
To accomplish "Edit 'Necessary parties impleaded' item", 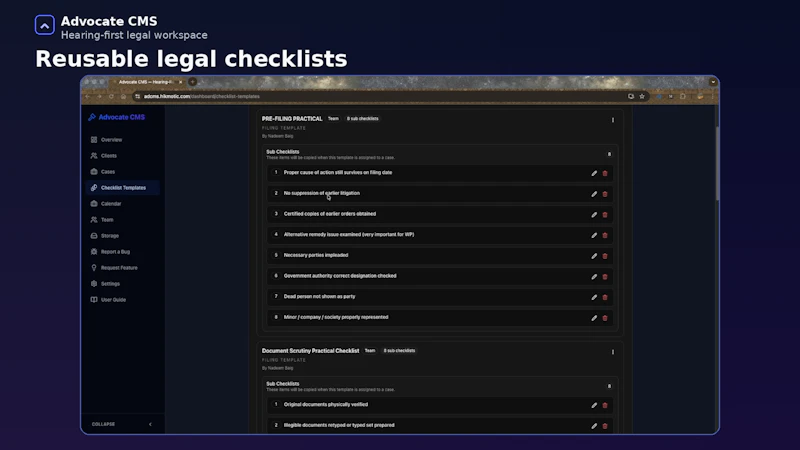I will [x=594, y=256].
